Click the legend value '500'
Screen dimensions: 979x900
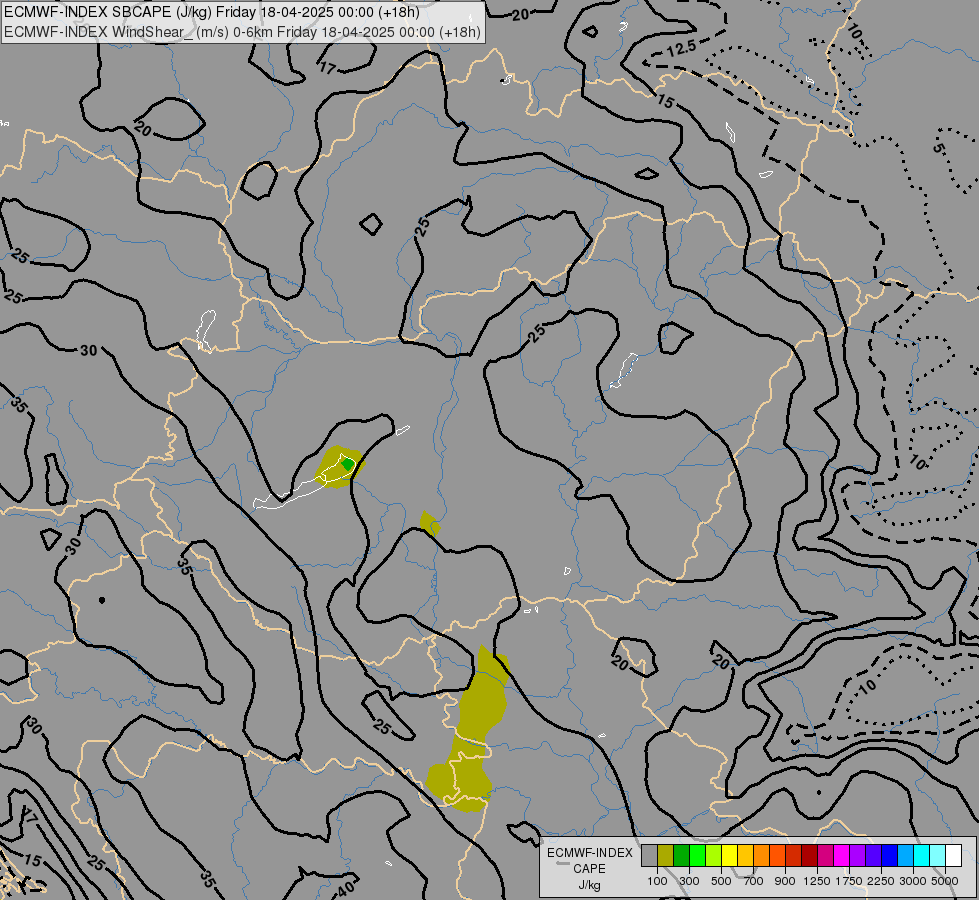pyautogui.click(x=721, y=881)
